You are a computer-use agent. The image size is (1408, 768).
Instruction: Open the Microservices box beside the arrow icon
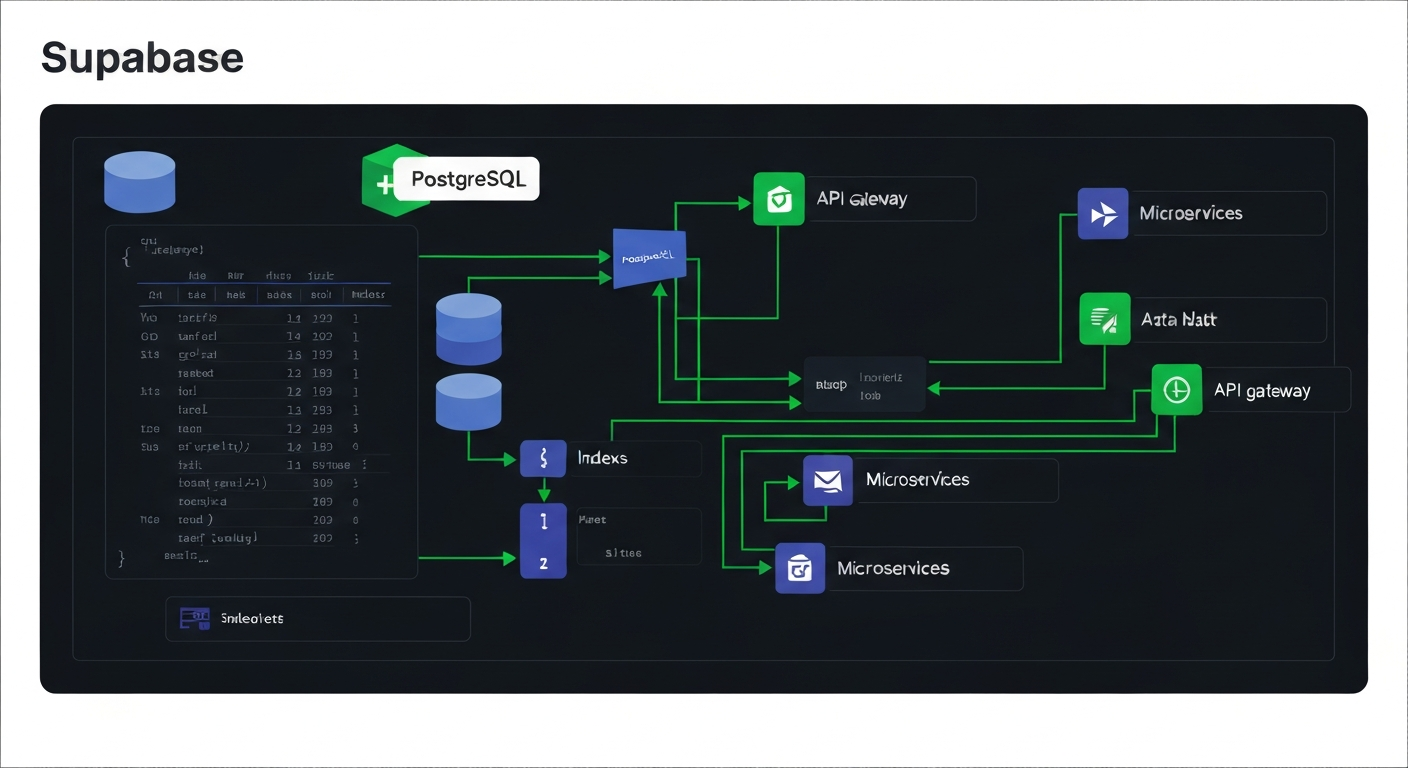(x=1228, y=213)
